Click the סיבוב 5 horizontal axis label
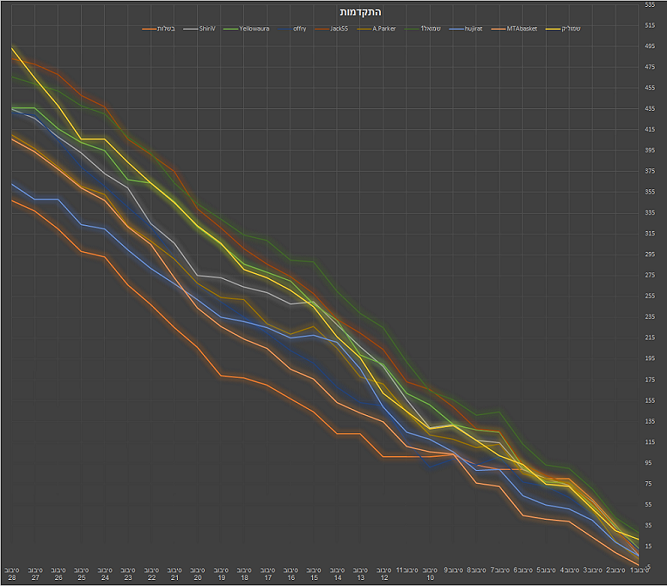667x586 pixels. tap(546, 570)
